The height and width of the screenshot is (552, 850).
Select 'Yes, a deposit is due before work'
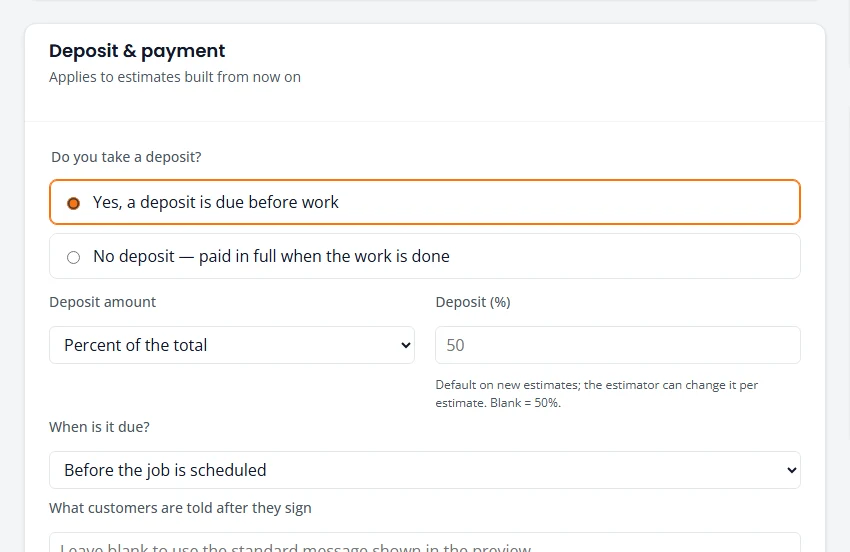(424, 202)
